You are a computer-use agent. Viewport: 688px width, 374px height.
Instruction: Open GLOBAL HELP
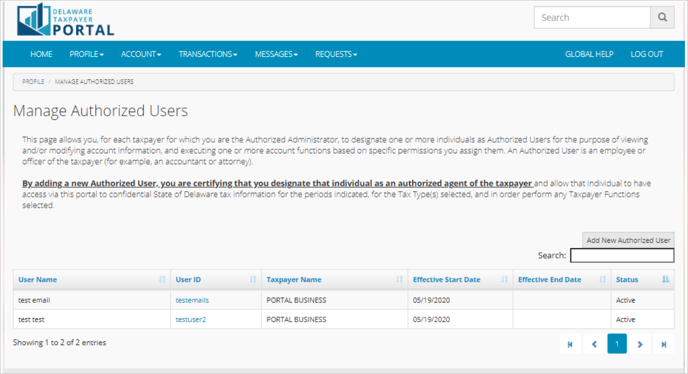(x=589, y=54)
